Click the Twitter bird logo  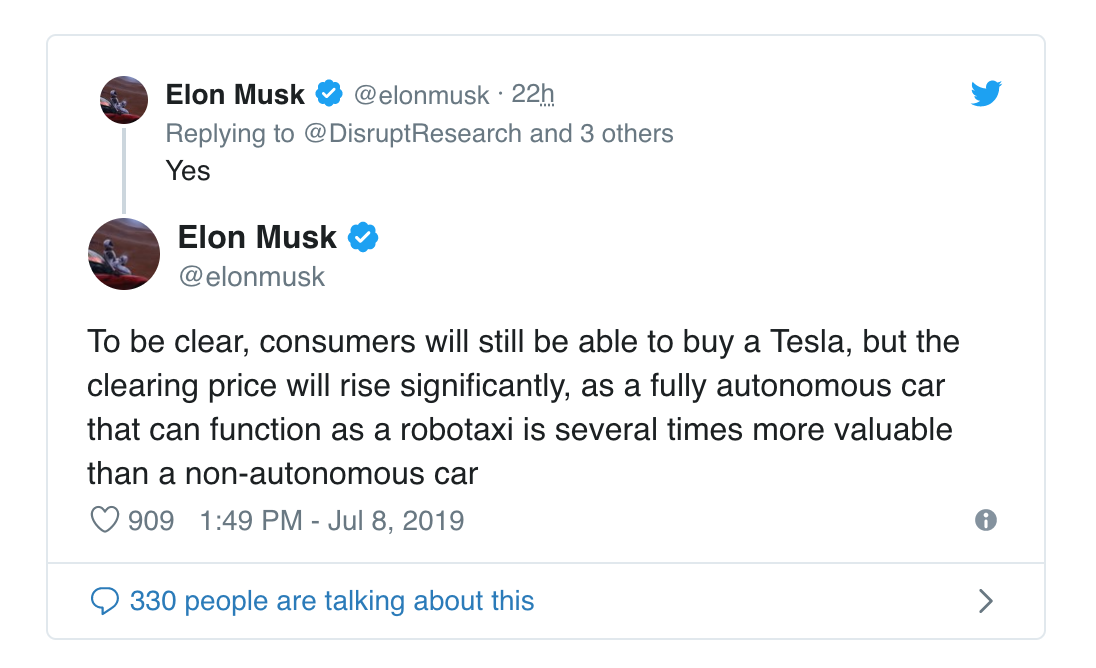[x=986, y=94]
